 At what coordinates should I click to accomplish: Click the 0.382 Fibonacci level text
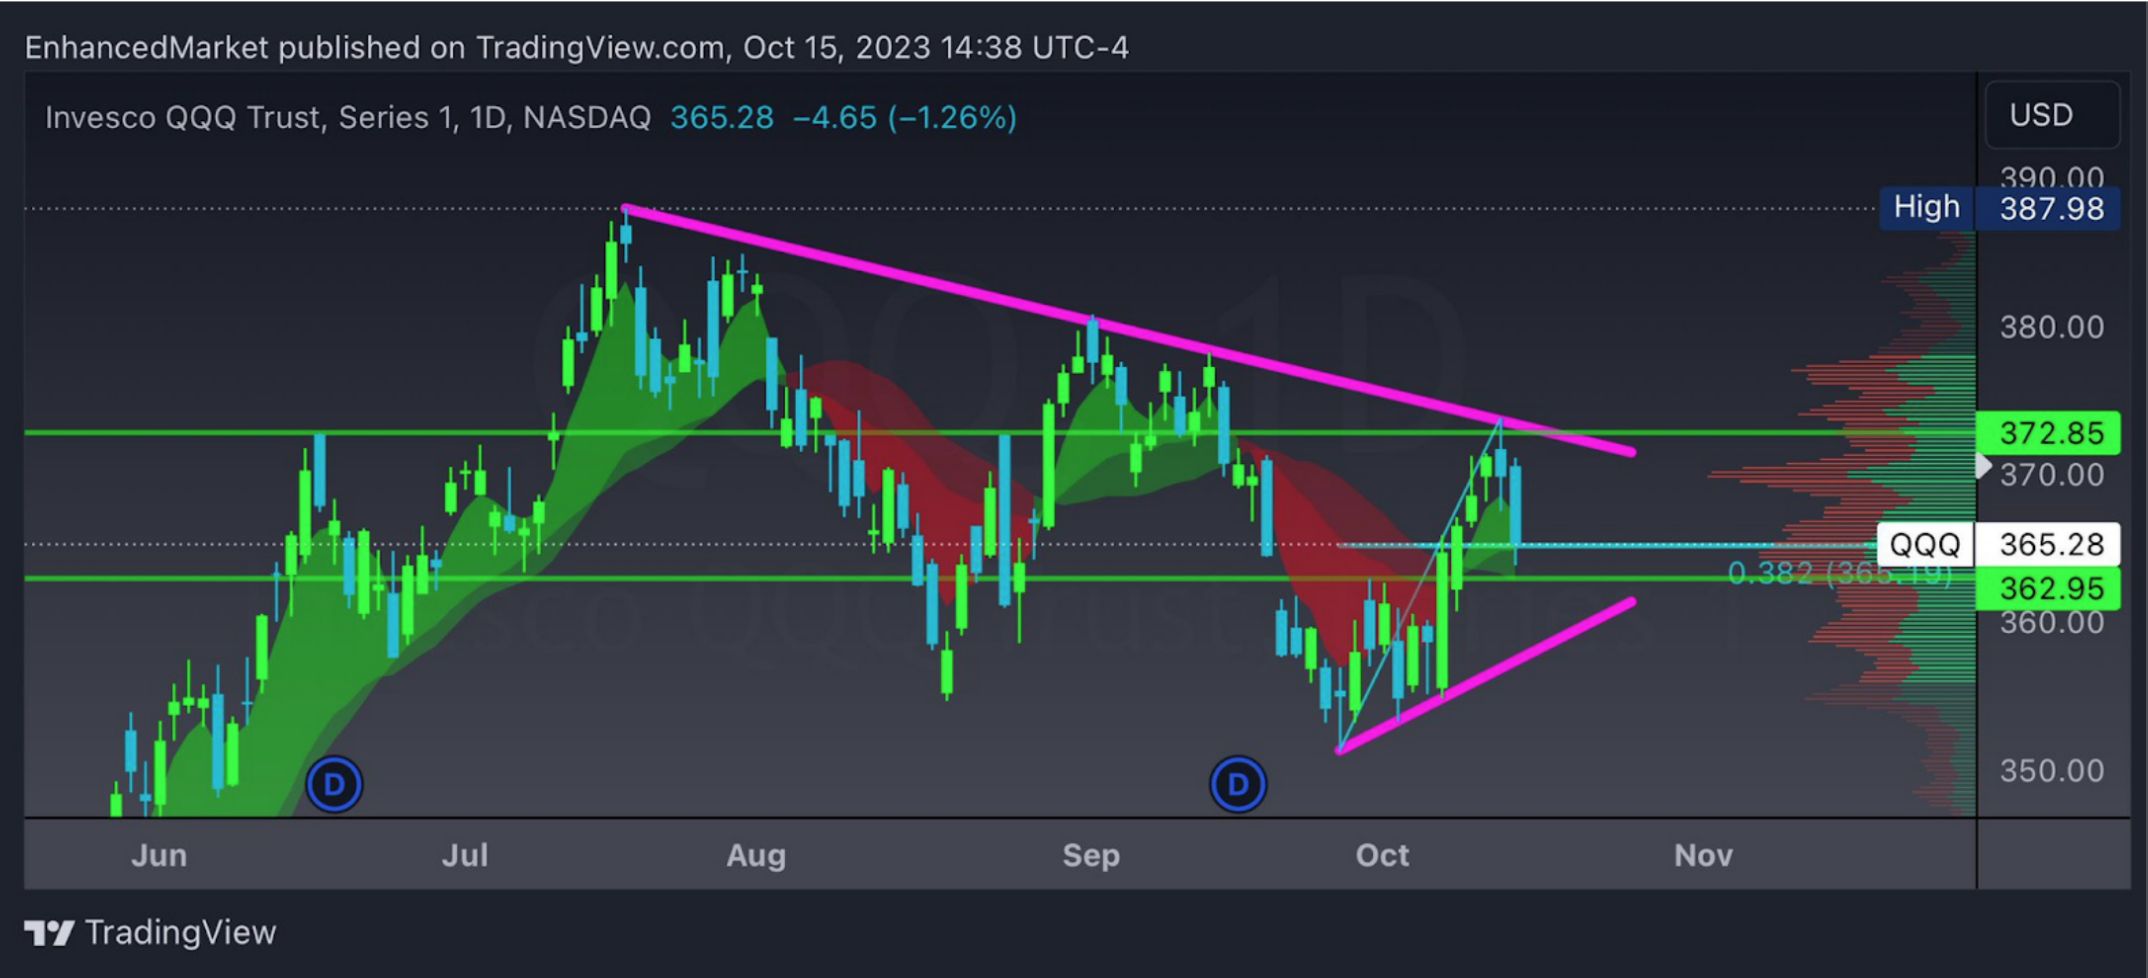(x=1839, y=573)
